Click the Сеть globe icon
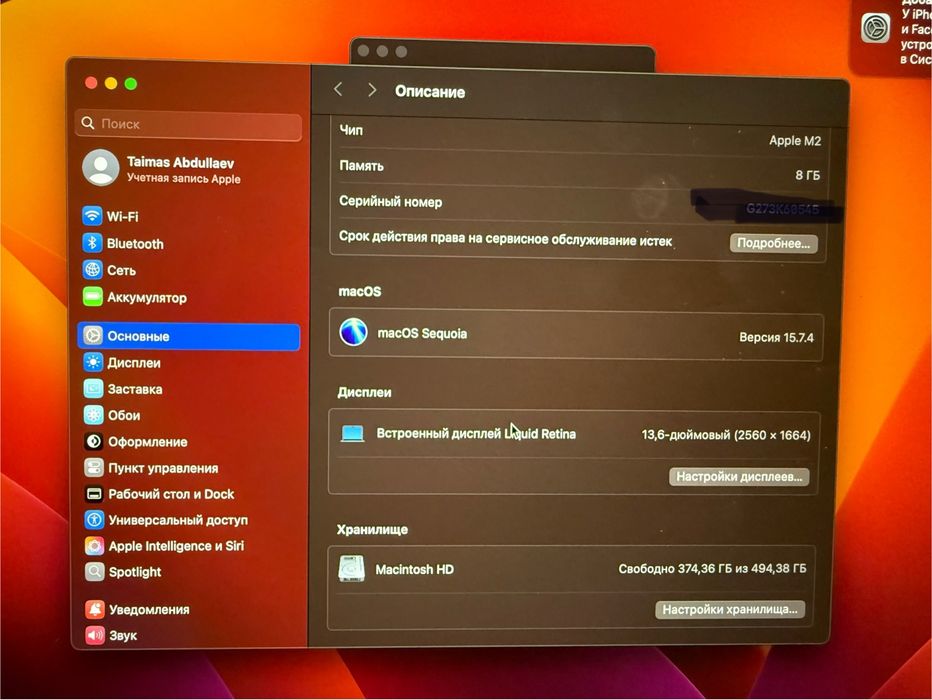 tap(93, 270)
